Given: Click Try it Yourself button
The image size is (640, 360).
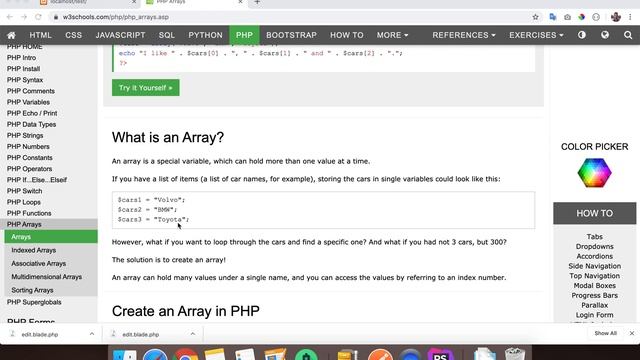Looking at the screenshot, I should 146,88.
